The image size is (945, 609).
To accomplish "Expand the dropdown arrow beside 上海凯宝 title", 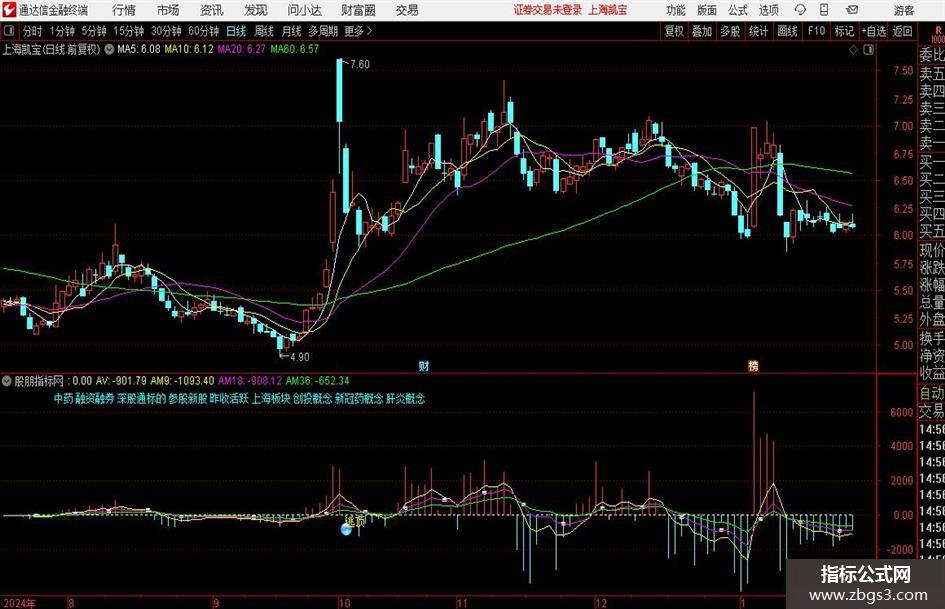I will click(x=109, y=49).
